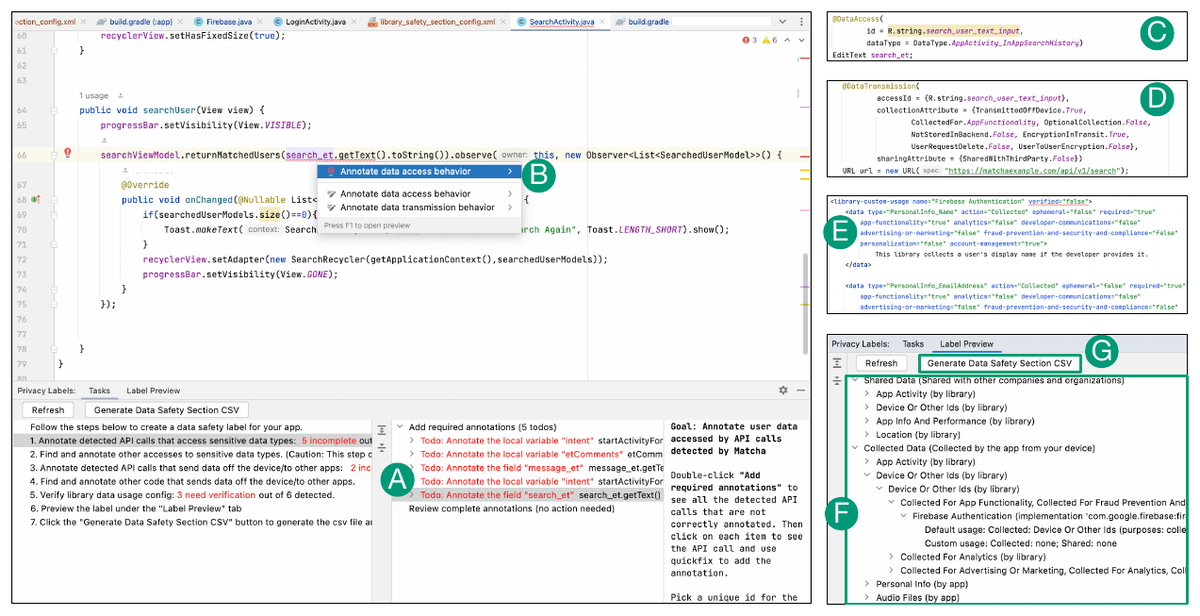This screenshot has width=1200, height=616.
Task: Open the Label Preview tab in right panel
Action: (x=966, y=343)
